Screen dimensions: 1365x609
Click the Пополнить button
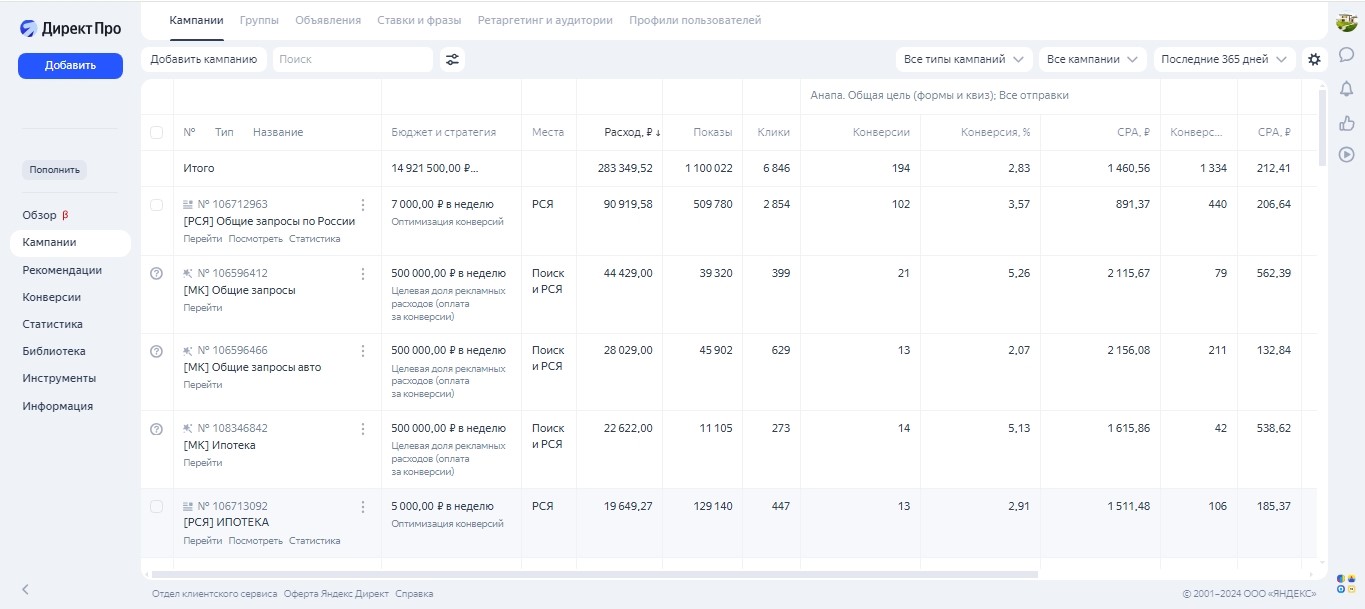[x=54, y=170]
